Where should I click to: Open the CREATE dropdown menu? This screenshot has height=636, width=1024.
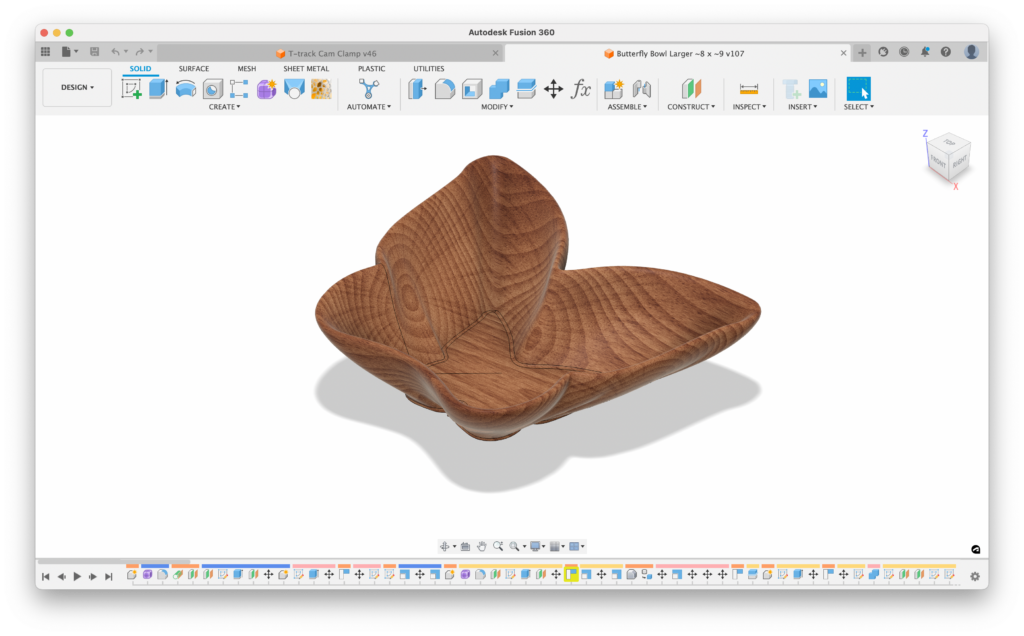(225, 106)
